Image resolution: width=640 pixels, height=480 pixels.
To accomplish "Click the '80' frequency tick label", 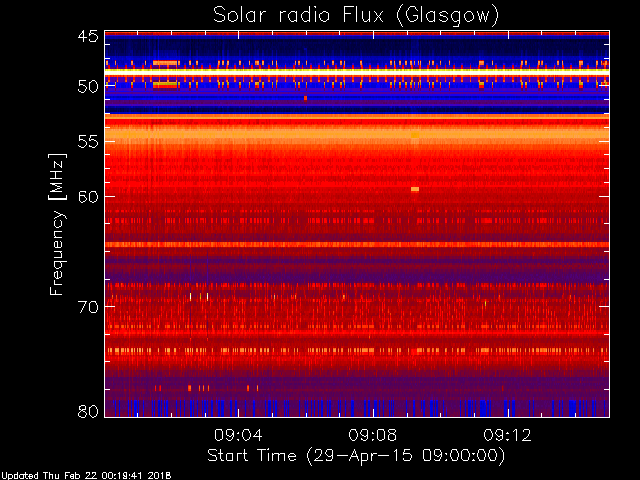I will pos(88,411).
